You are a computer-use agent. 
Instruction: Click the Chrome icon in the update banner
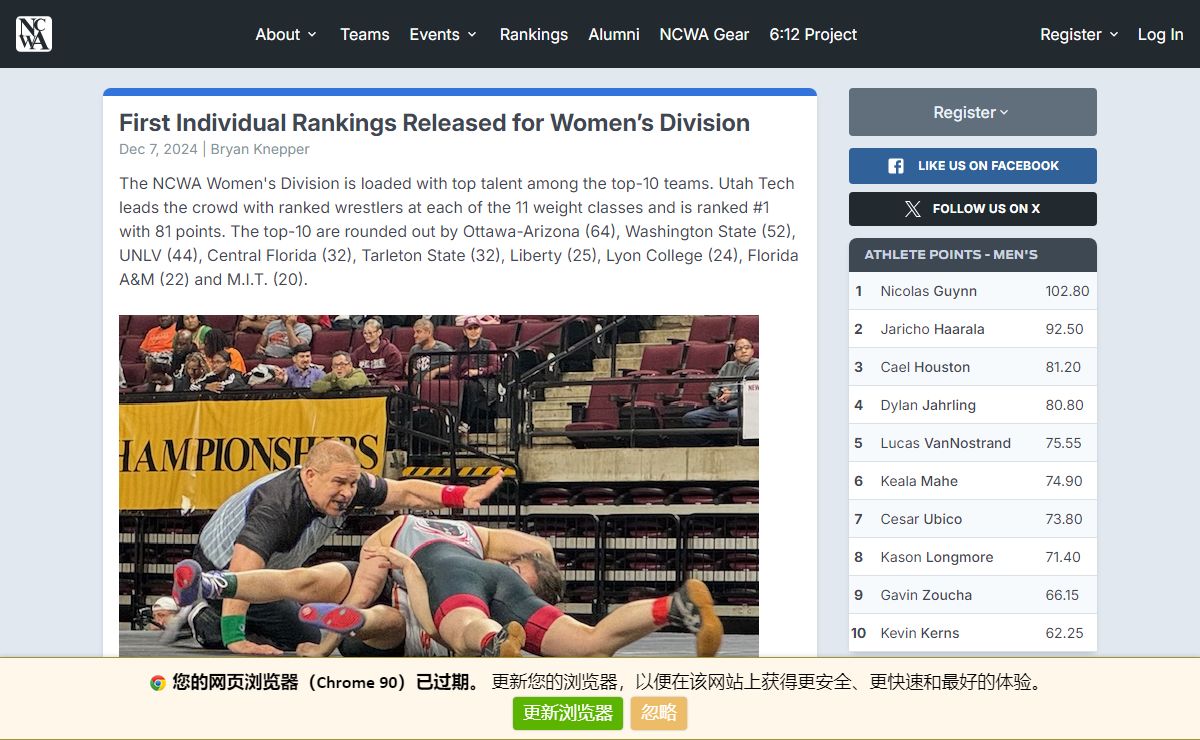coord(158,683)
